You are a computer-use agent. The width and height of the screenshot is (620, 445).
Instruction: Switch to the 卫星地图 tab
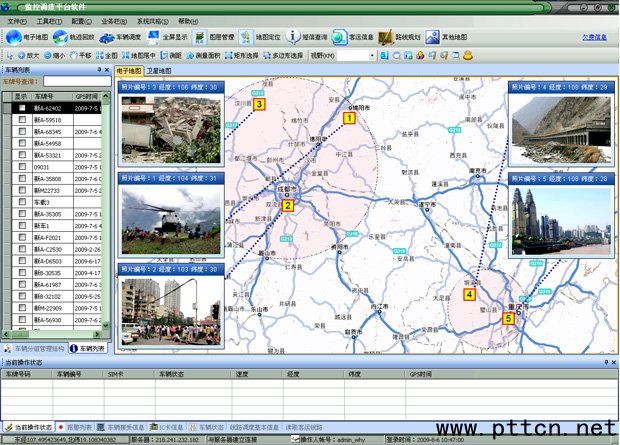[x=159, y=72]
